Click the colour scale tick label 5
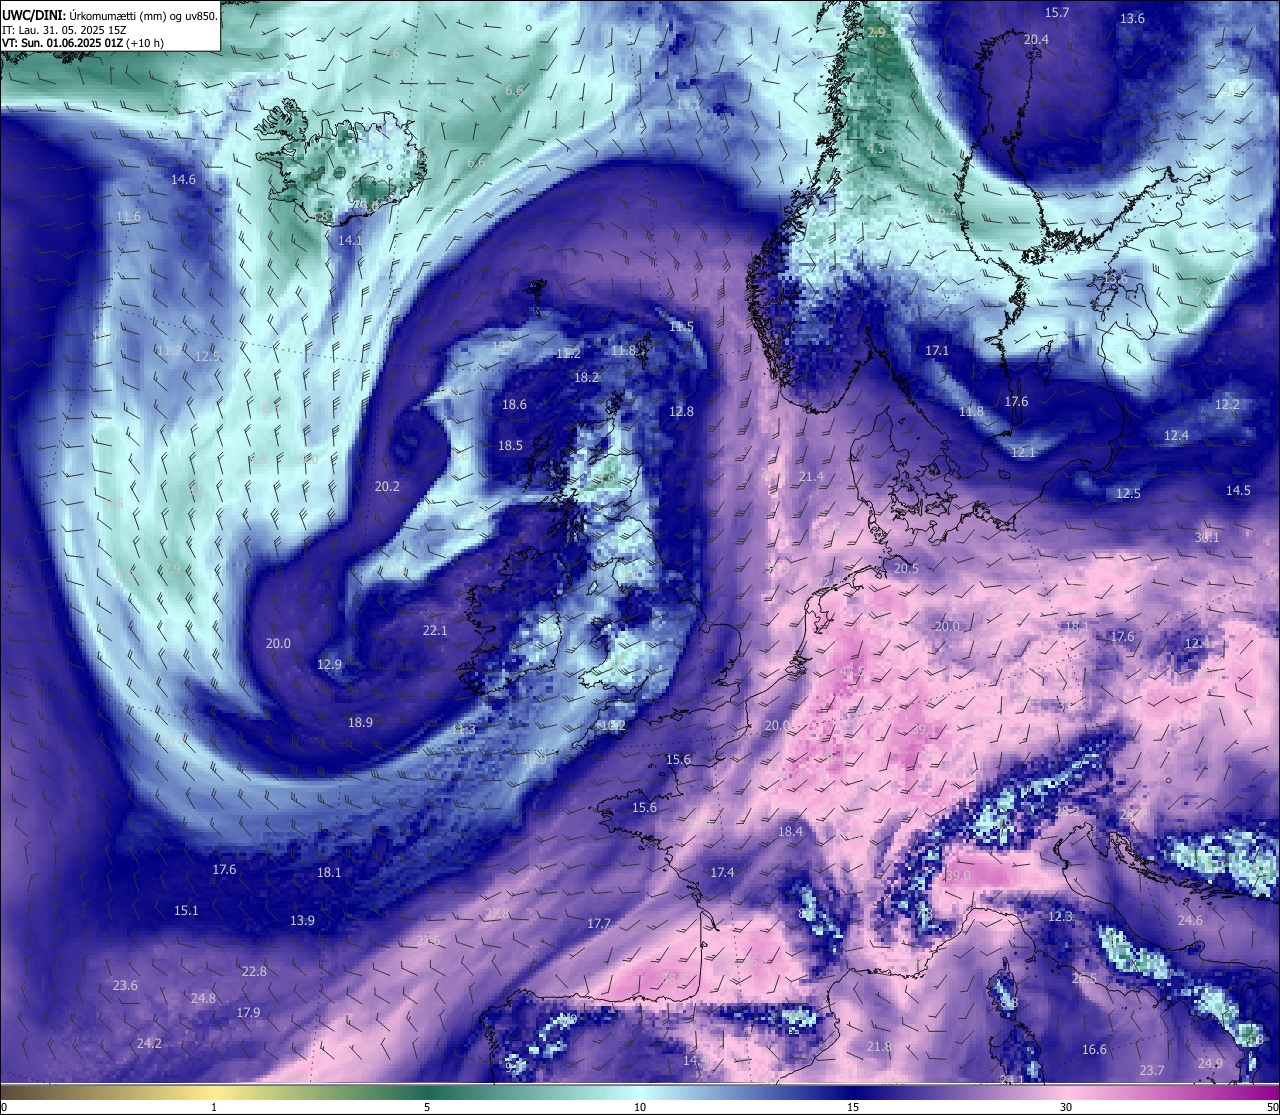 coord(427,1107)
